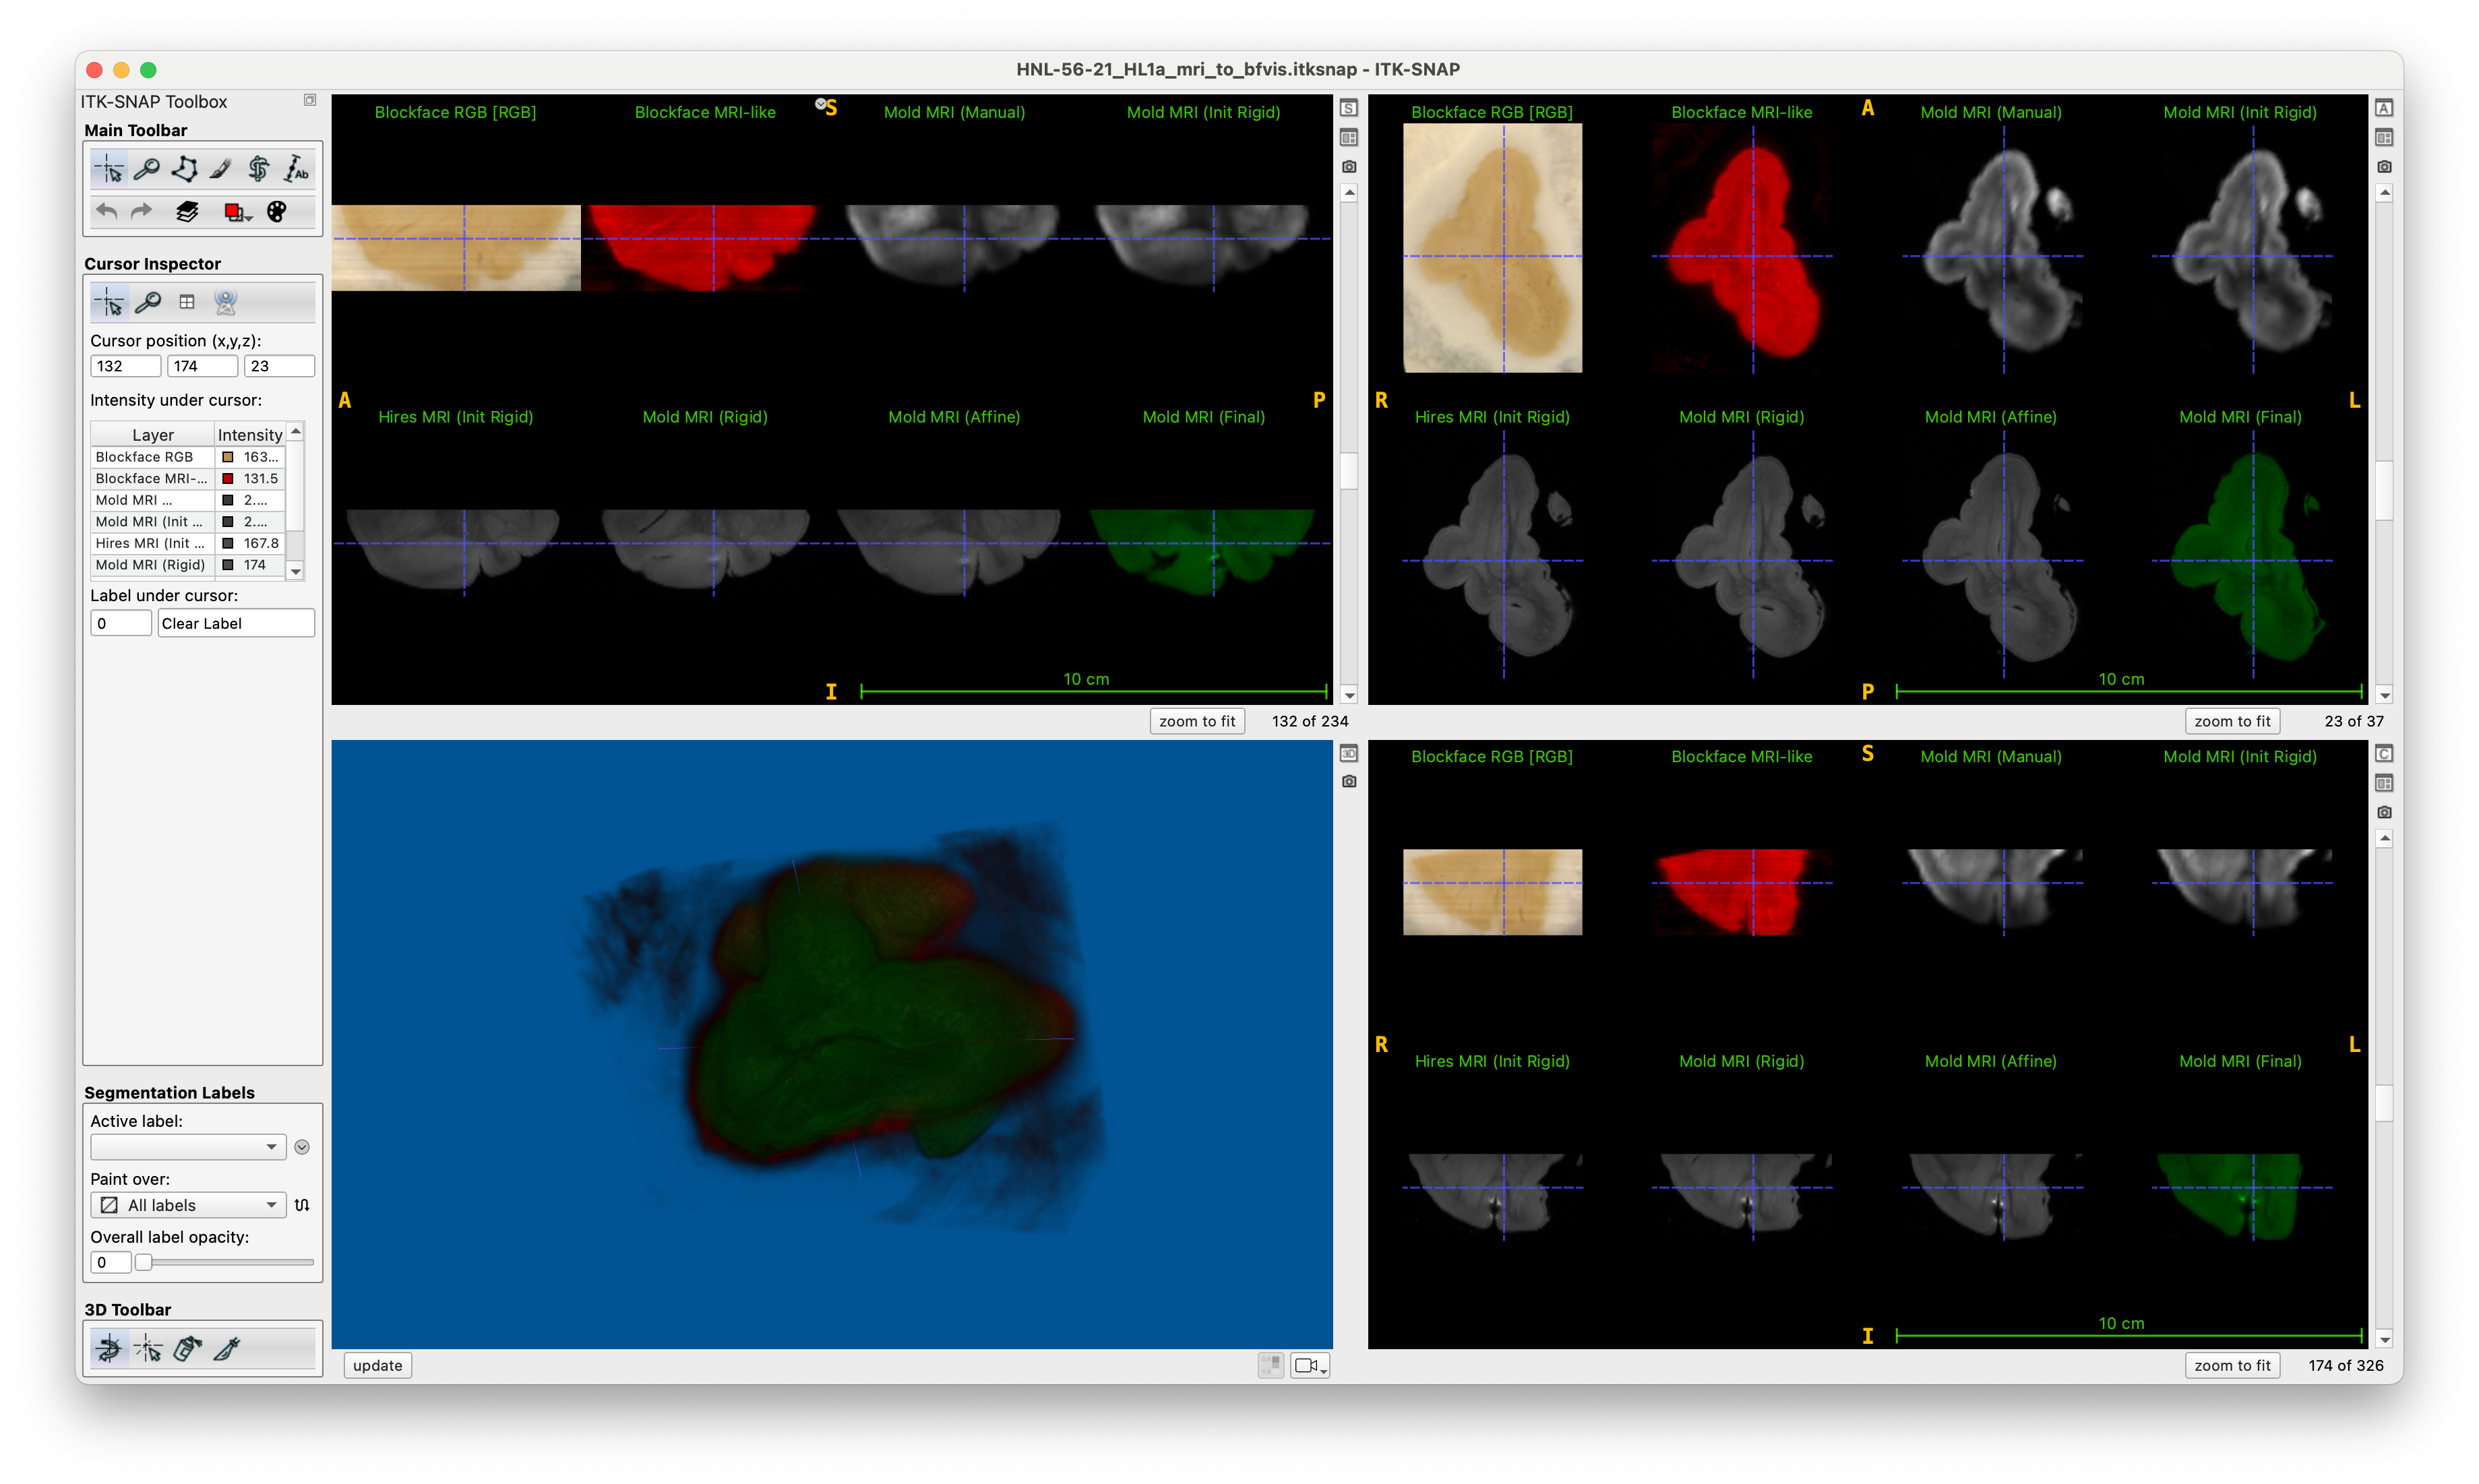Open the 3D camera view dropdown
The image size is (2479, 1484).
(x=1310, y=1366)
